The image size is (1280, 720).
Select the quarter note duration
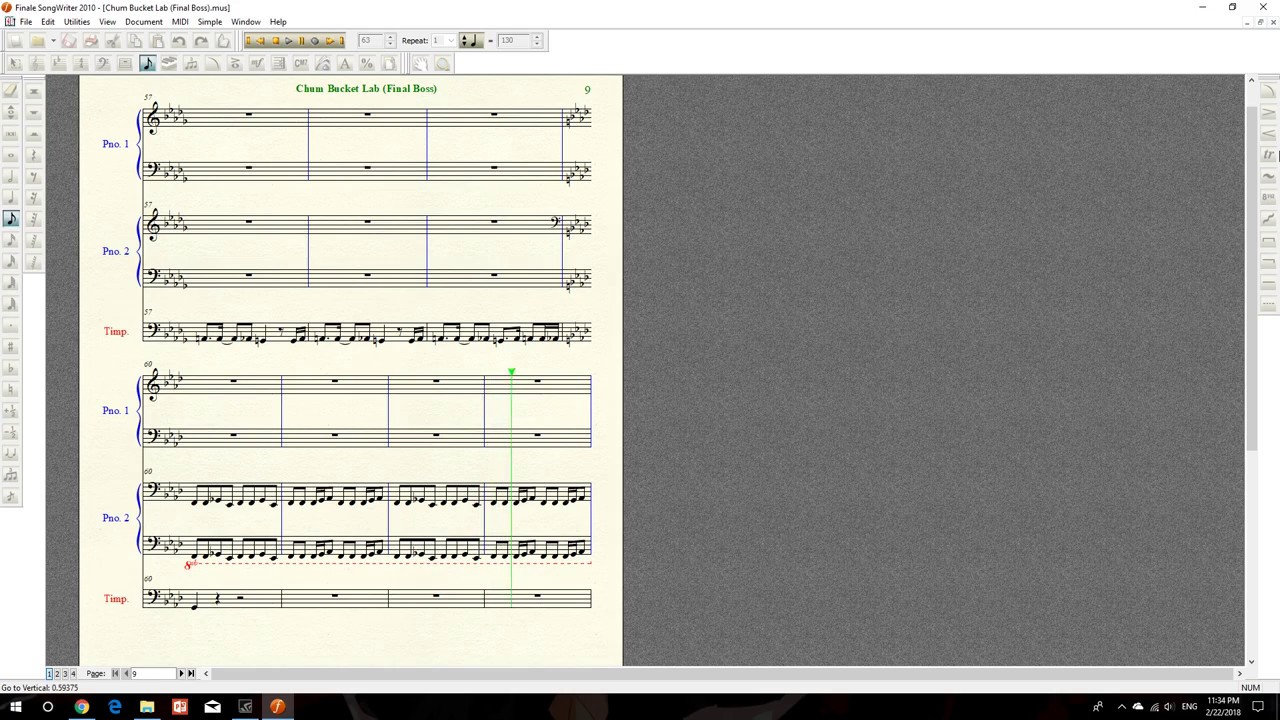[11, 198]
